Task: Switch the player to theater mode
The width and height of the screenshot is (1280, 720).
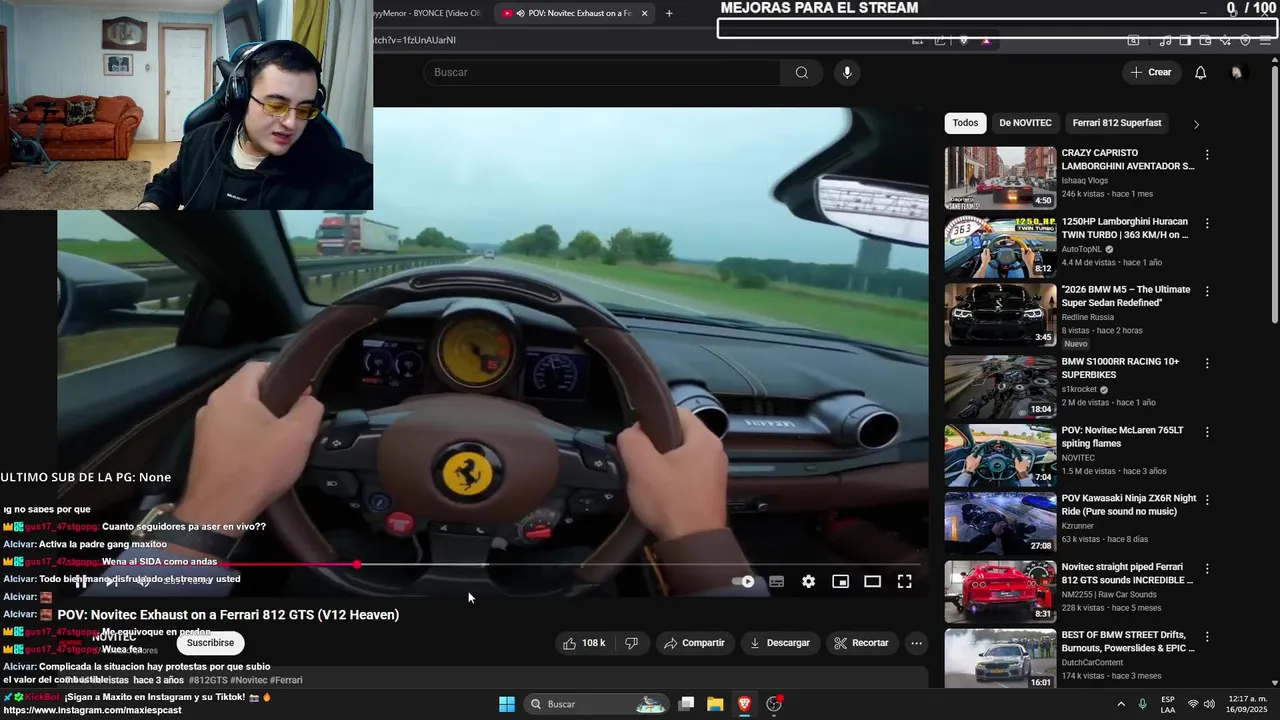Action: (x=872, y=581)
